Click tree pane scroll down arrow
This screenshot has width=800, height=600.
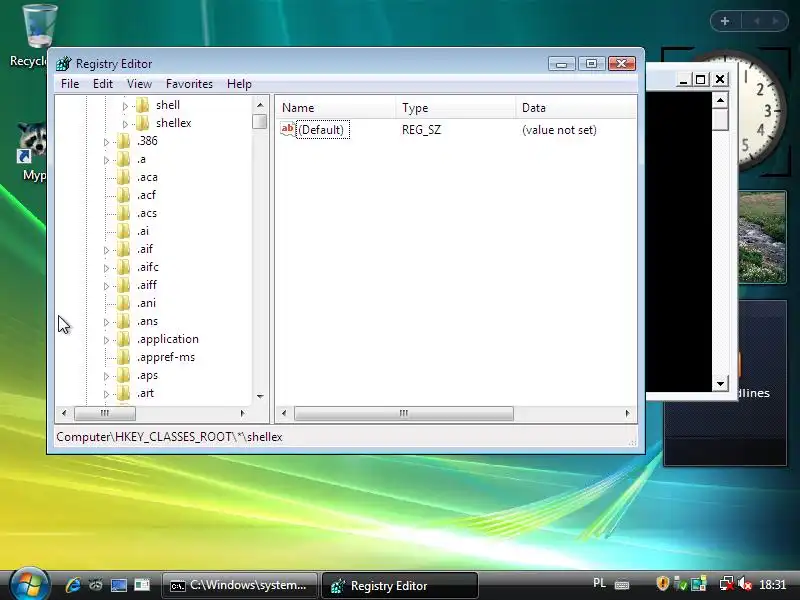pyautogui.click(x=260, y=396)
